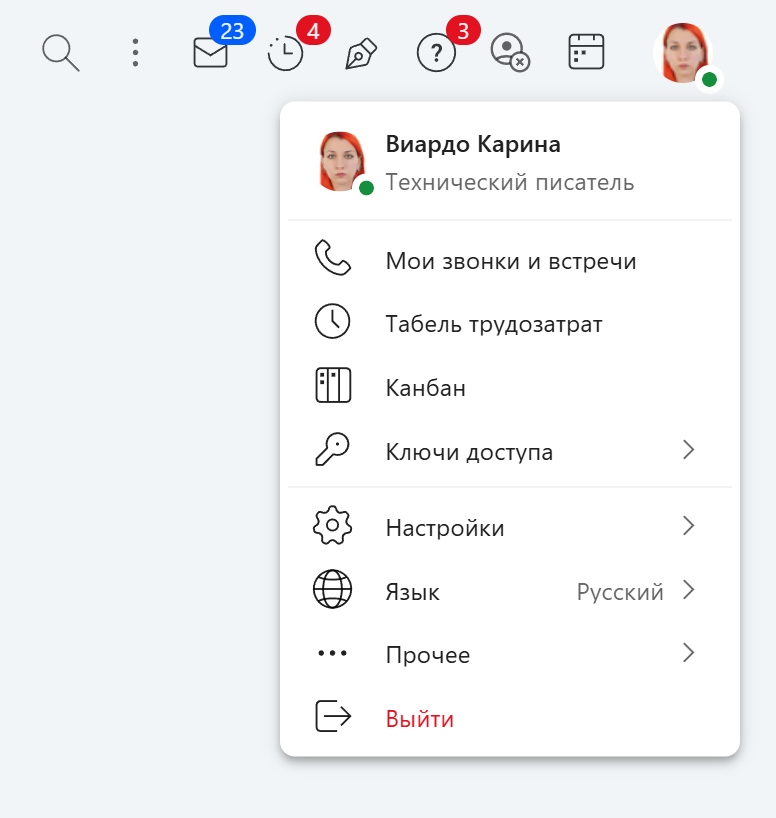Open the vertical three-dot more menu
Viewport: 776px width, 818px height.
pos(135,53)
